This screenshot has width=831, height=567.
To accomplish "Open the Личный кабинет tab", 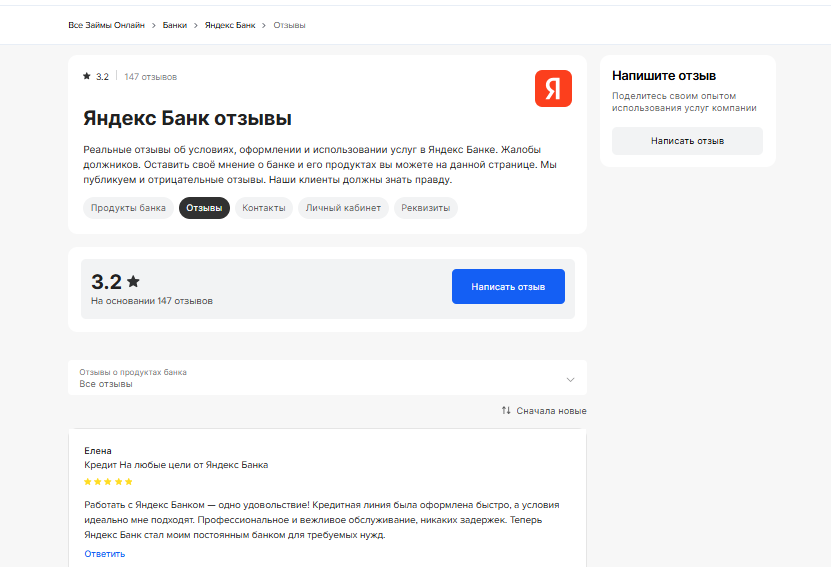I will pos(343,208).
